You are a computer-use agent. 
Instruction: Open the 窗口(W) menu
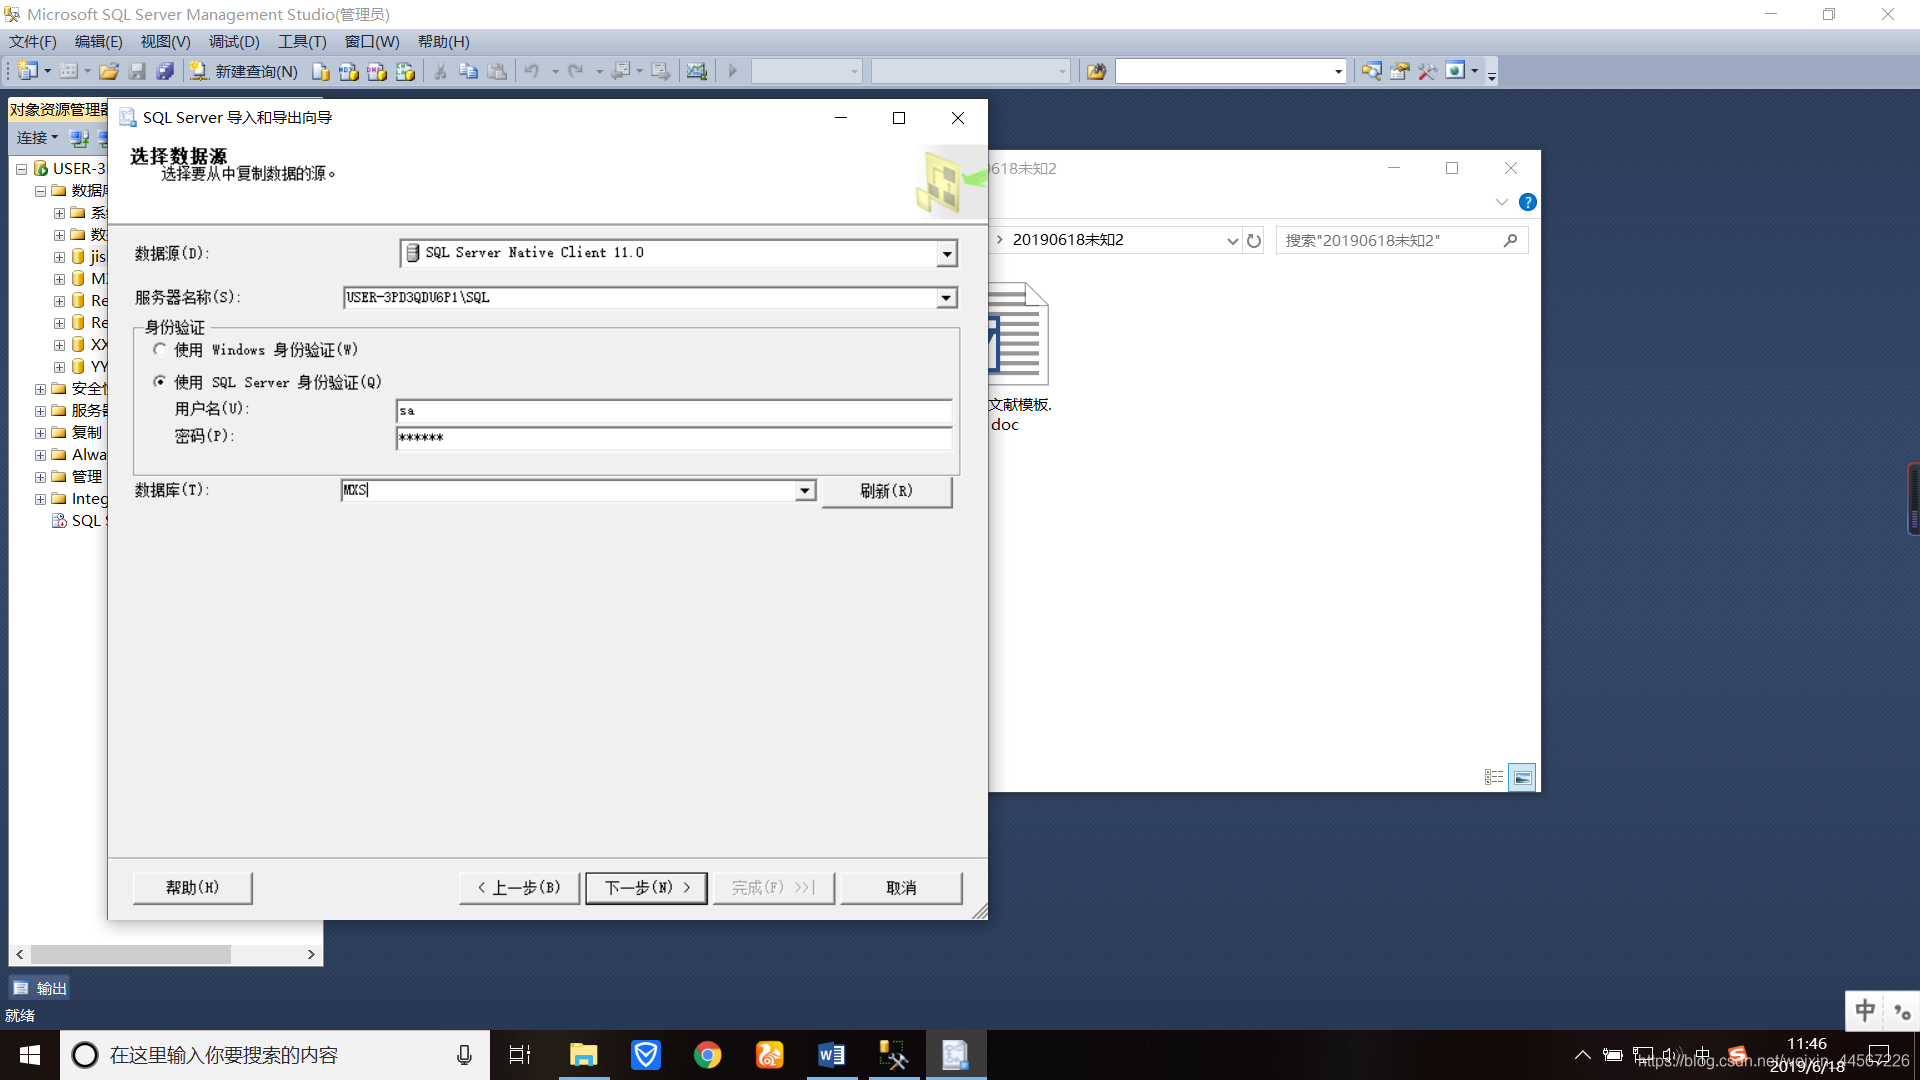pyautogui.click(x=372, y=42)
